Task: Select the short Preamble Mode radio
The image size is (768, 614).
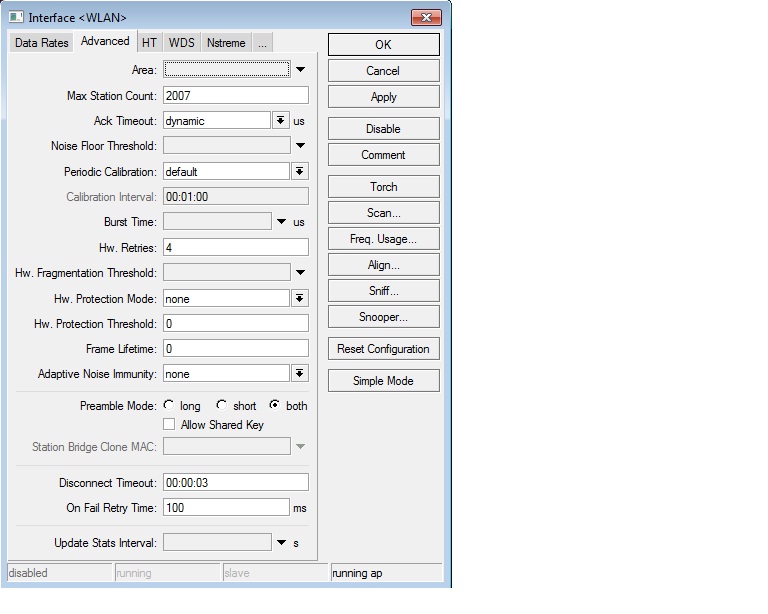Action: tap(222, 405)
